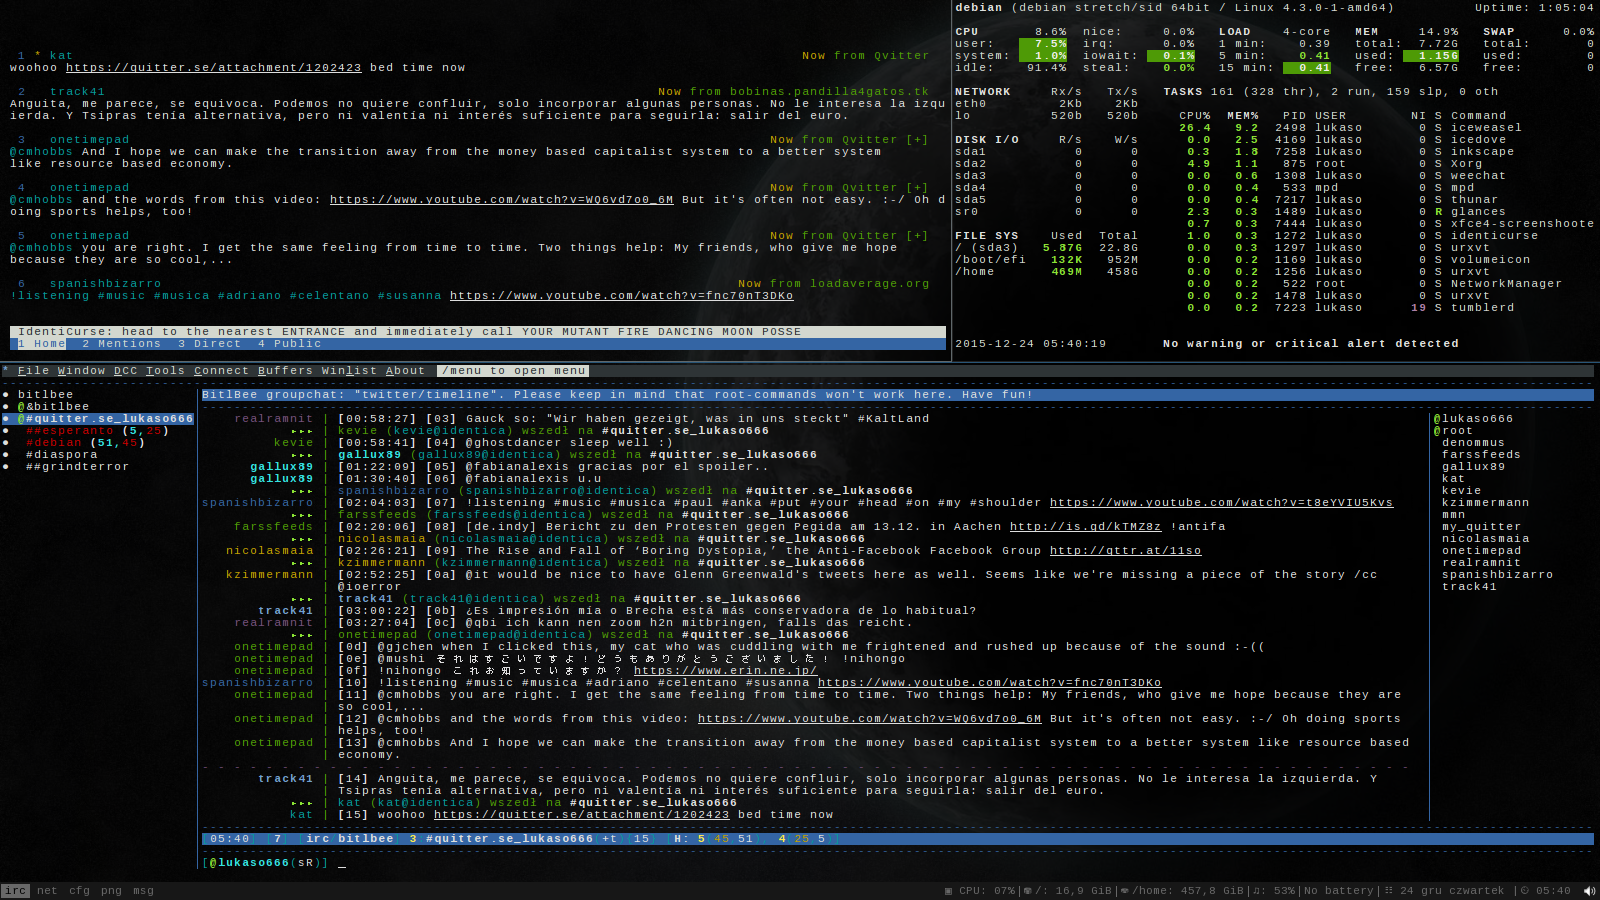The height and width of the screenshot is (900, 1600).
Task: Open the Buffers menu
Action: pos(285,371)
